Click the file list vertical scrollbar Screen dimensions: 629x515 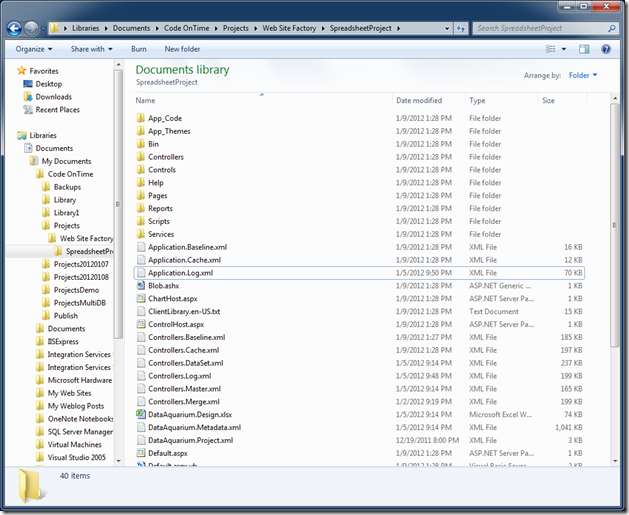pos(615,225)
